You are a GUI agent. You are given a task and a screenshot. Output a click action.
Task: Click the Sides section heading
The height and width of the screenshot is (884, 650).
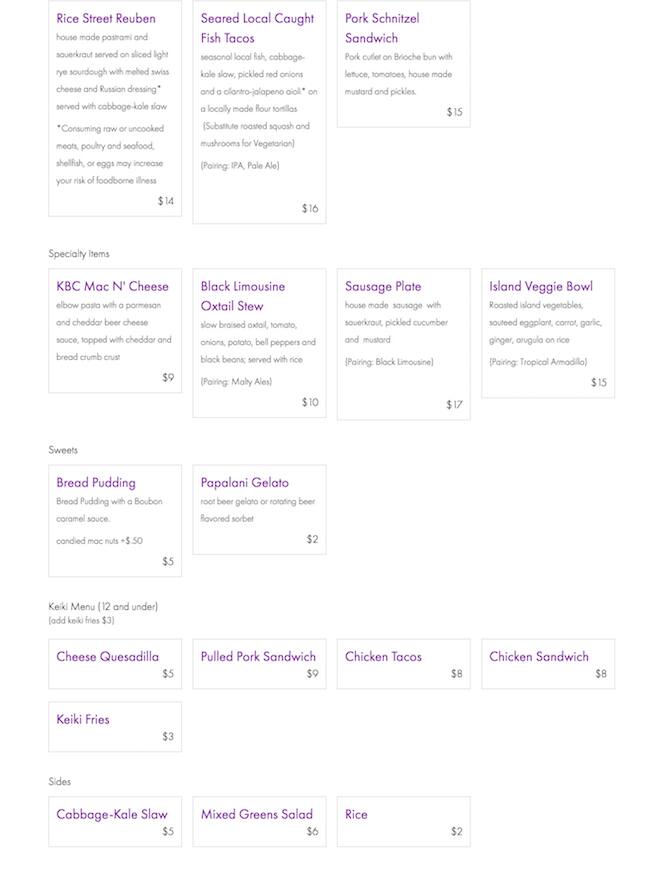[60, 782]
